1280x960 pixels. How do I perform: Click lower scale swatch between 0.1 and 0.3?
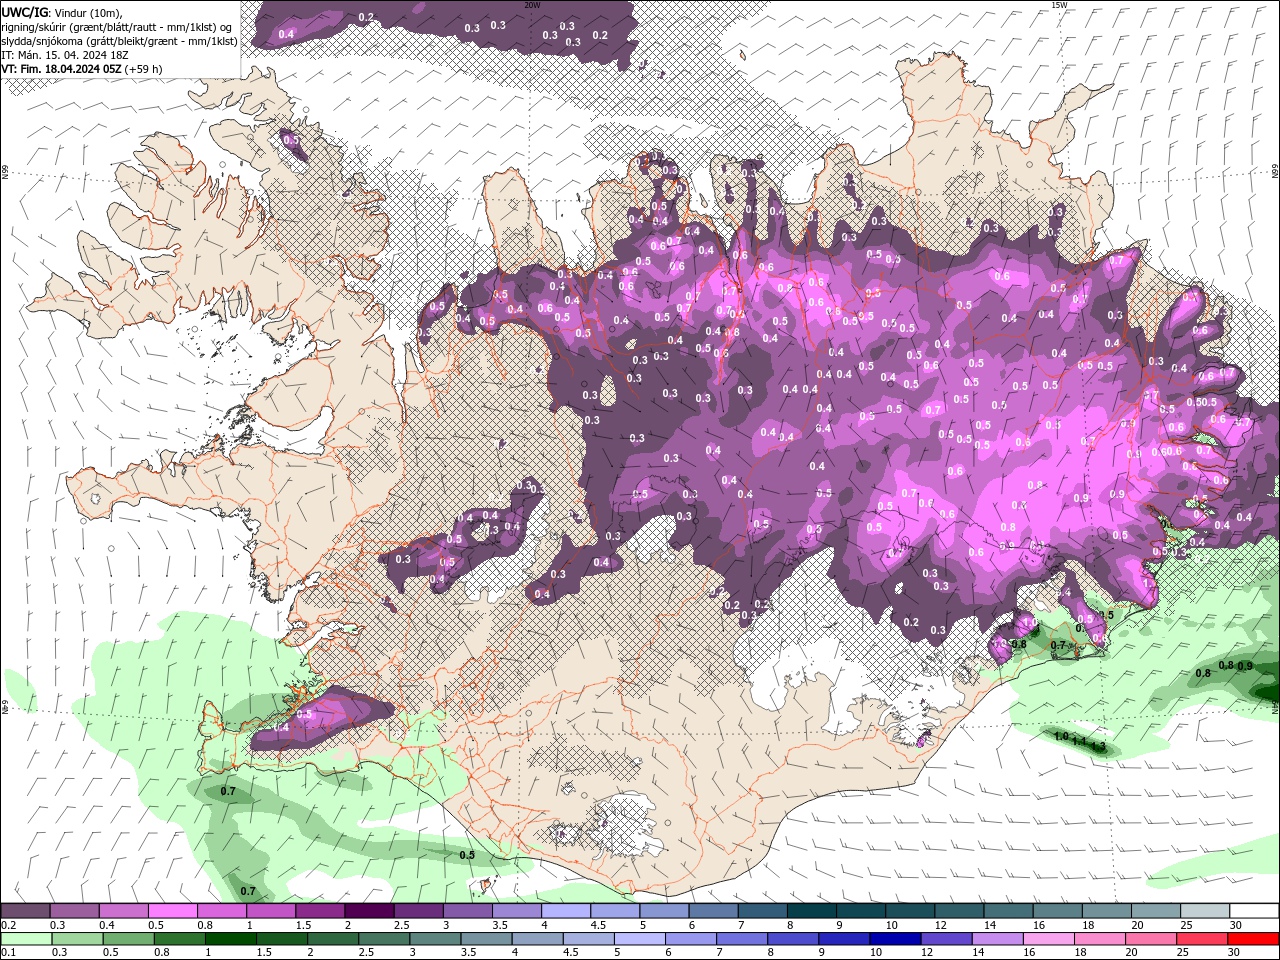point(26,939)
